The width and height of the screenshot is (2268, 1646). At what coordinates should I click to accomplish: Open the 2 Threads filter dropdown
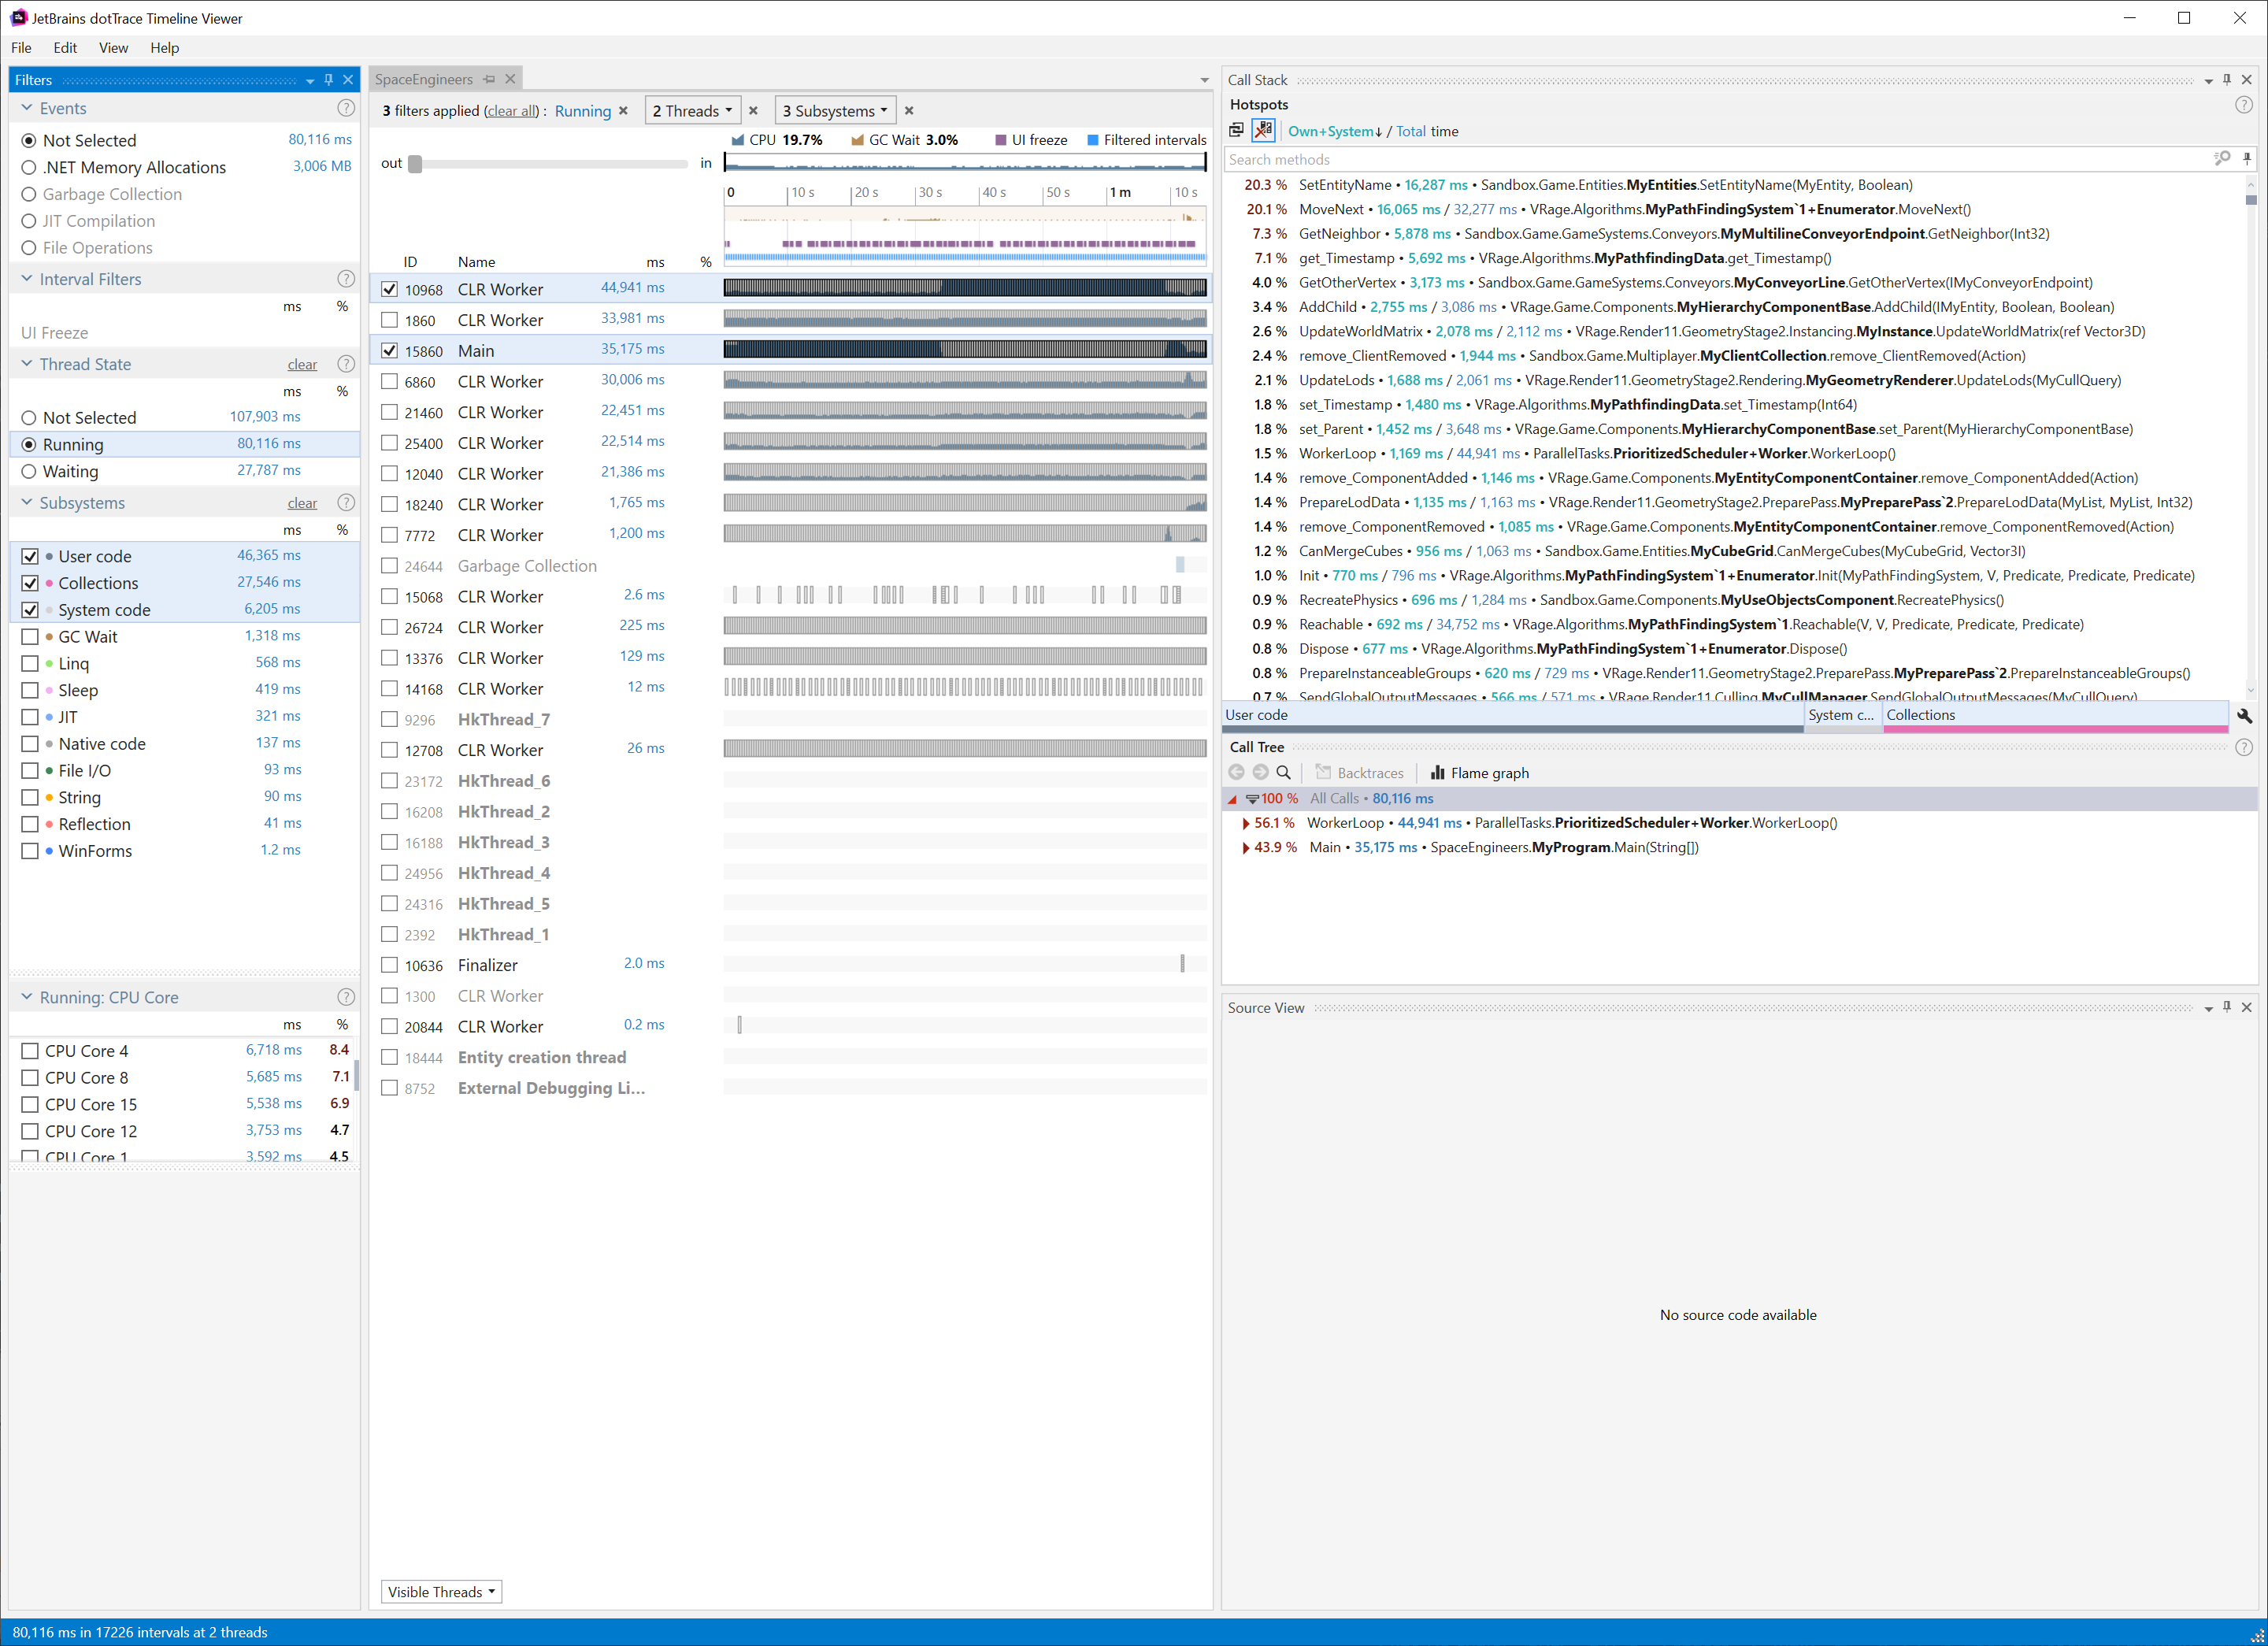click(x=692, y=111)
